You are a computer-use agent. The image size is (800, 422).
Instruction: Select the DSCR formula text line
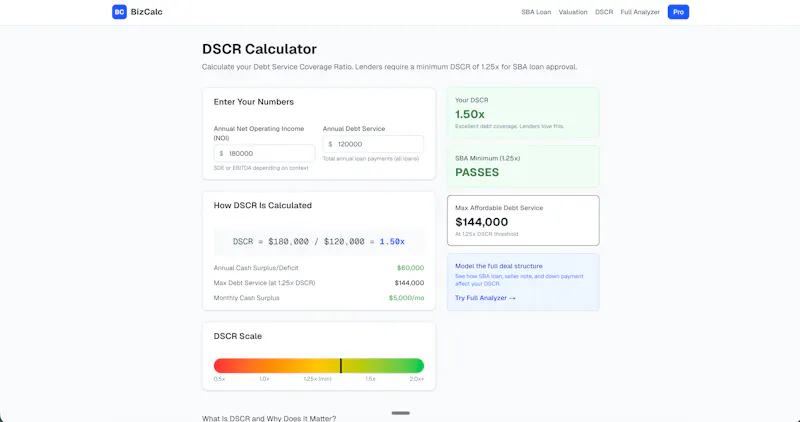click(x=319, y=241)
